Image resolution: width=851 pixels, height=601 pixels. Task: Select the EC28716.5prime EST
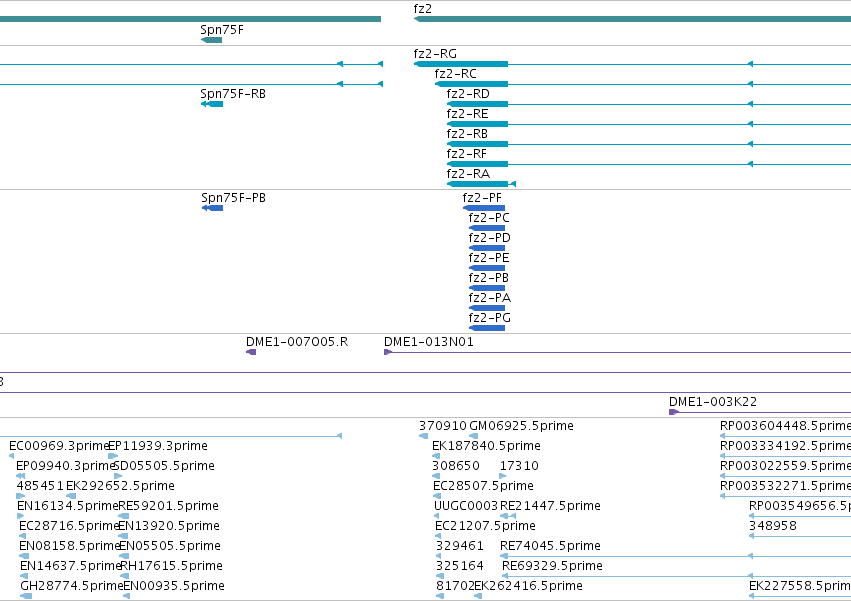(22, 536)
